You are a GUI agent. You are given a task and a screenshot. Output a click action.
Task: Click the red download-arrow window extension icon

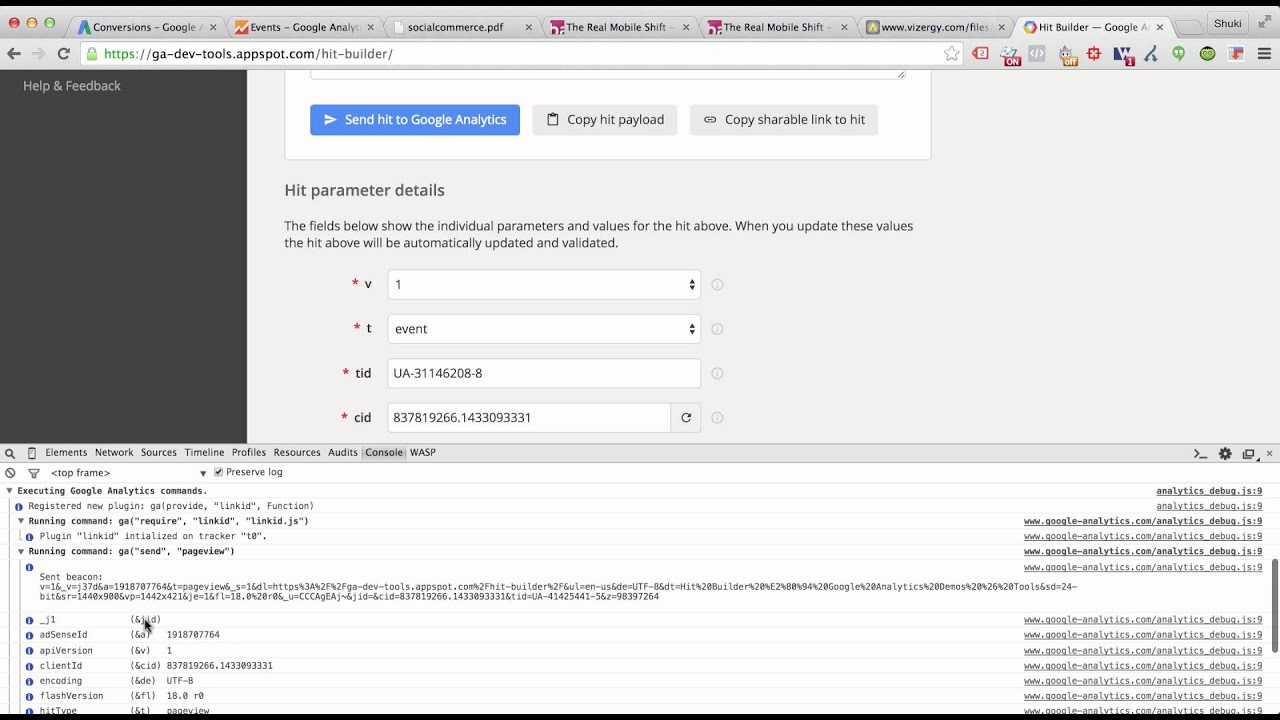click(x=1236, y=54)
